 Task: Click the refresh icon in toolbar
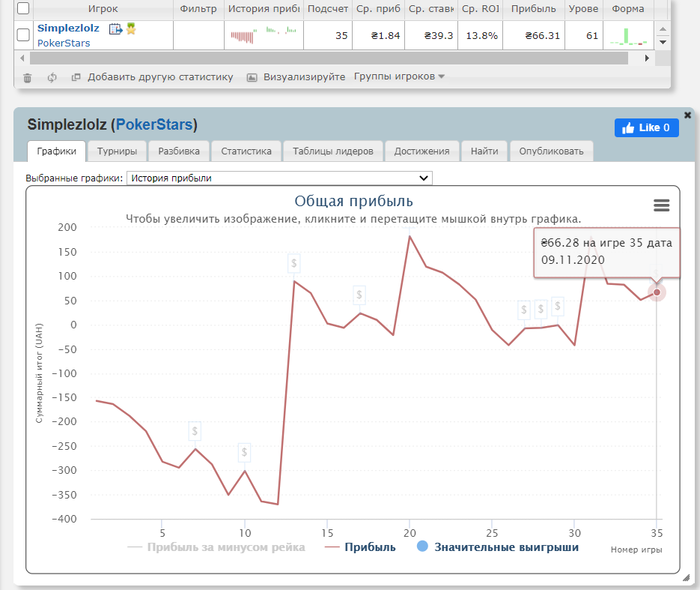click(52, 77)
